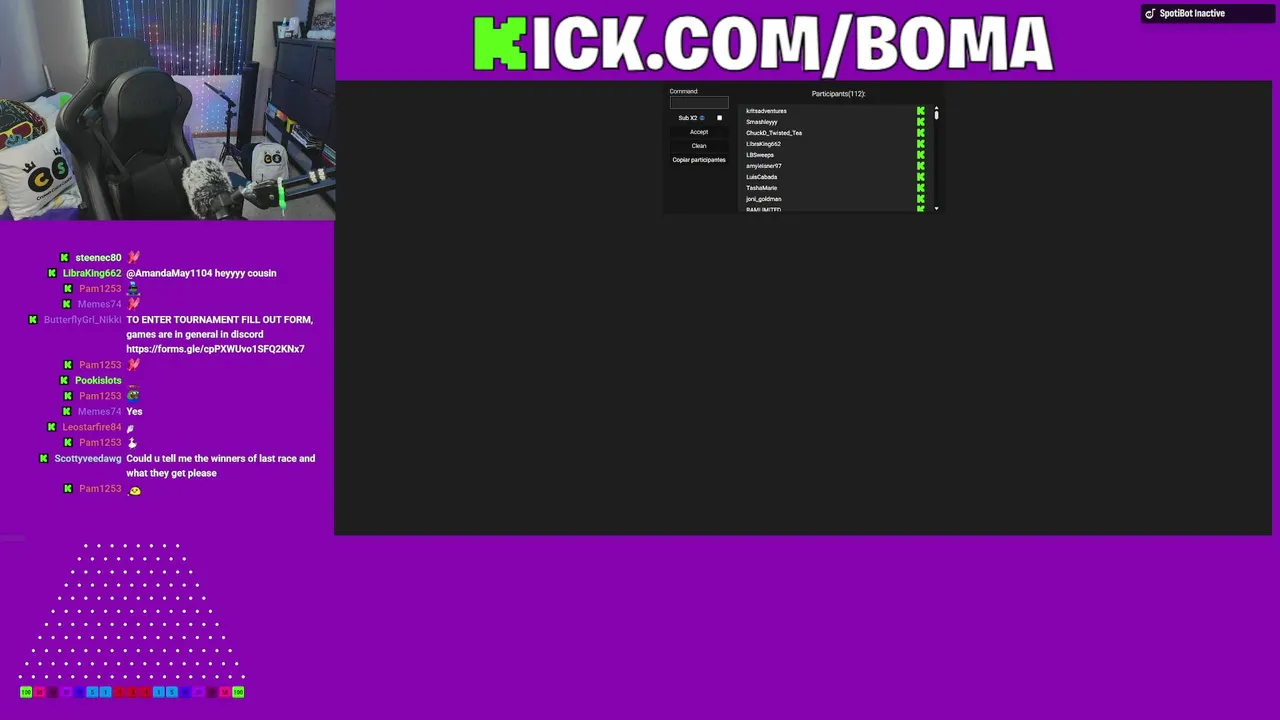Click Kick icon beside amyleisner97
The width and height of the screenshot is (1280, 720).
click(921, 166)
